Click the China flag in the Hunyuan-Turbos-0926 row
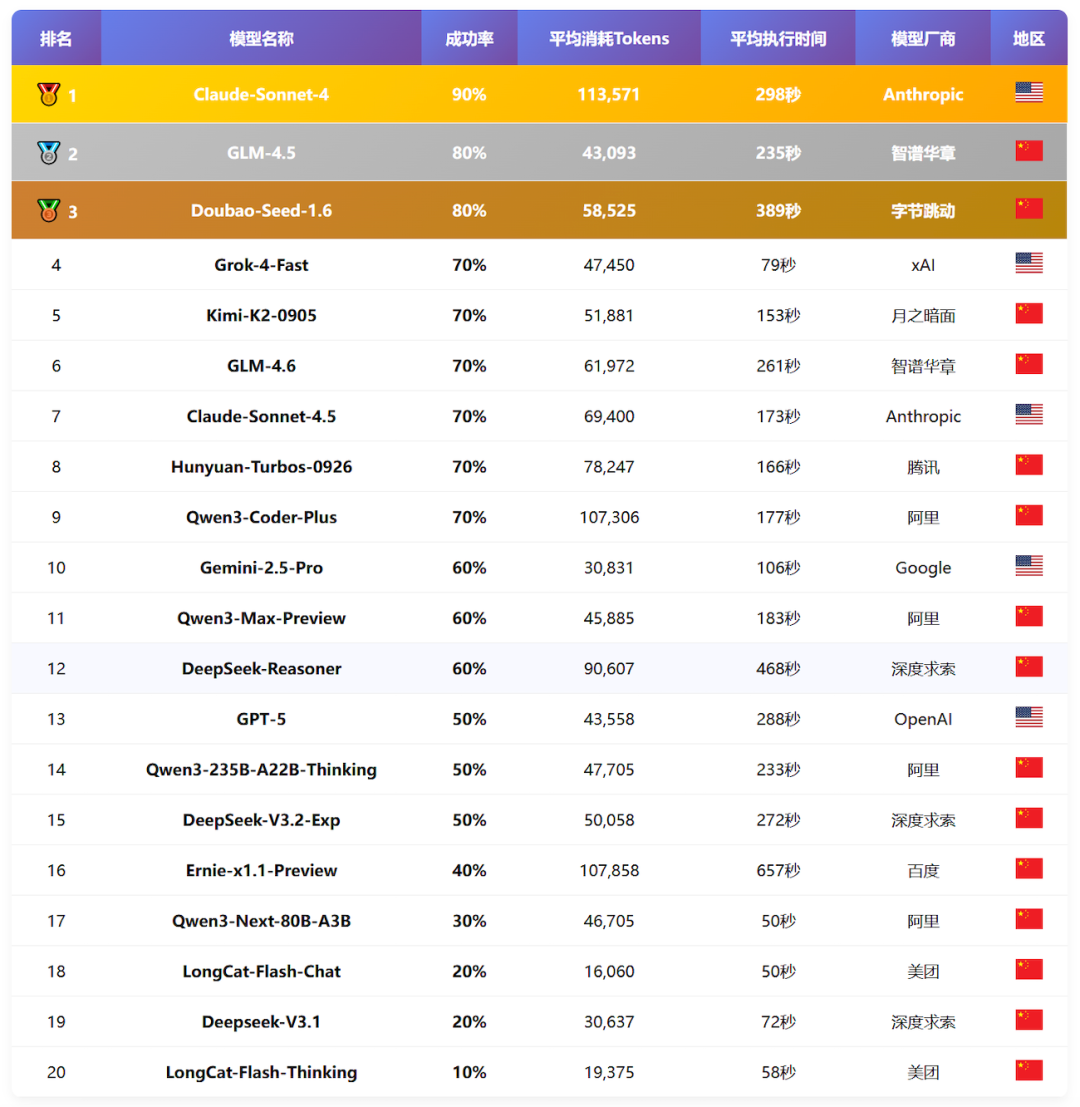The image size is (1080, 1107). coord(1028,465)
